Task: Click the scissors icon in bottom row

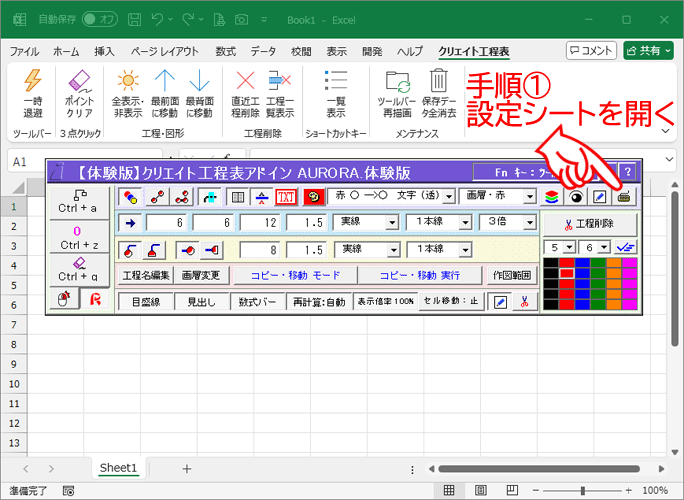Action: [x=524, y=301]
